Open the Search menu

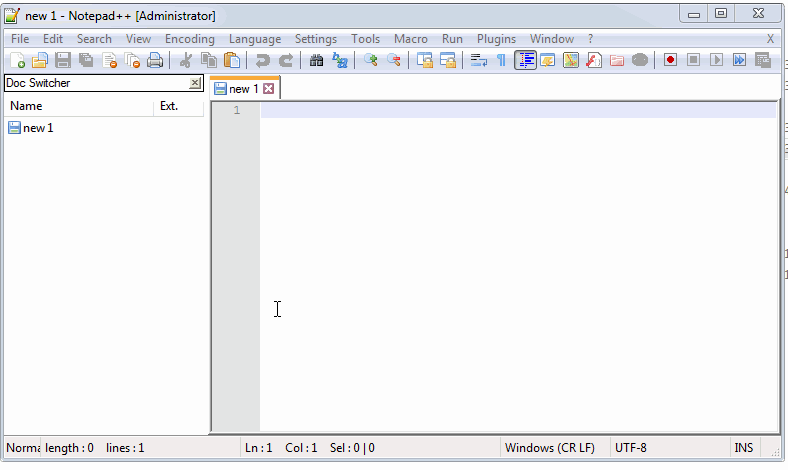pyautogui.click(x=94, y=39)
